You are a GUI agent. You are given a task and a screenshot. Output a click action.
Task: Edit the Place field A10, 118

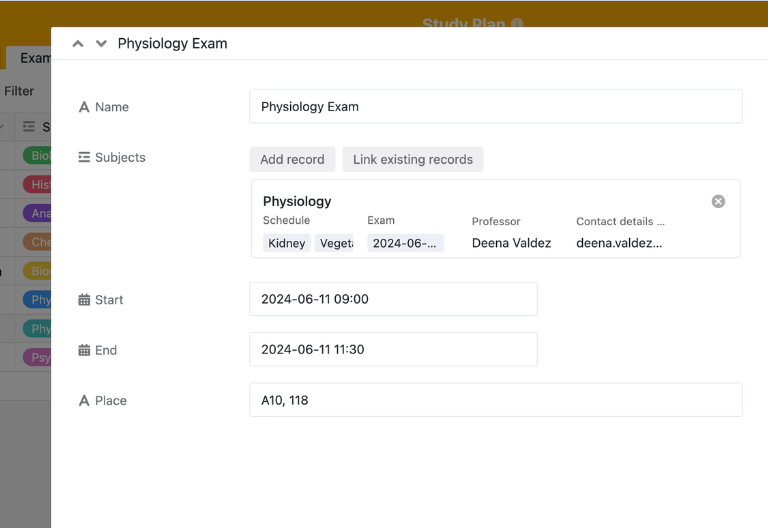[x=496, y=400]
